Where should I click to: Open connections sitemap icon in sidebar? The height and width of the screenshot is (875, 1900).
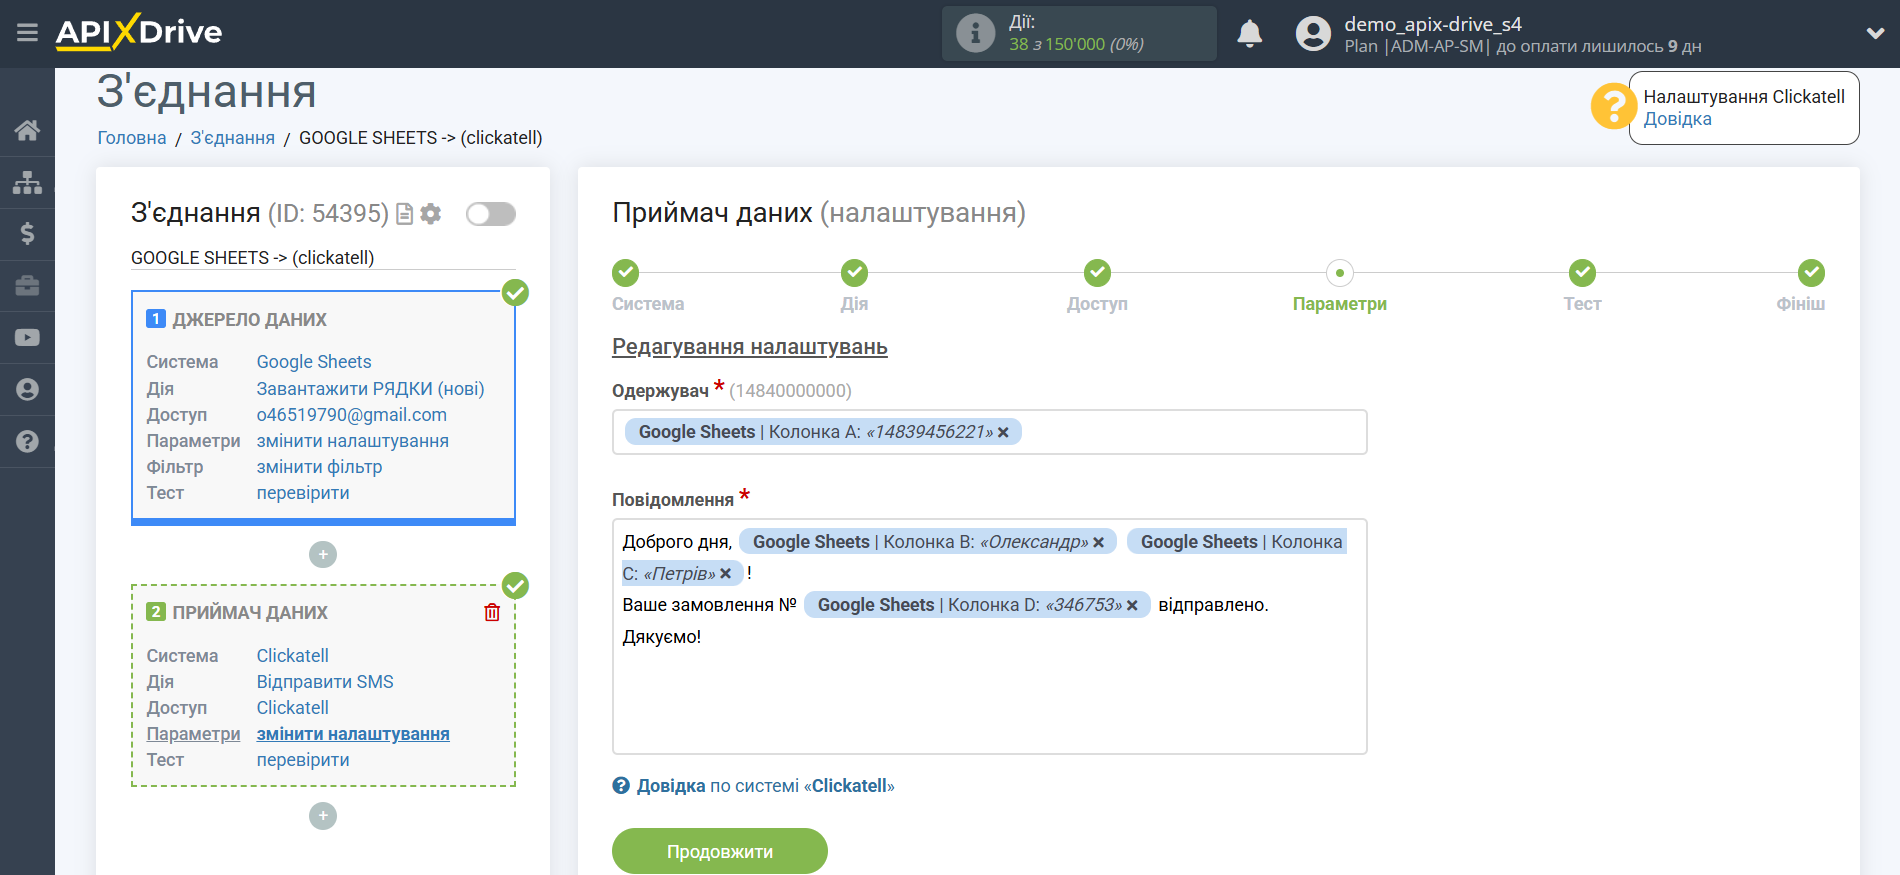pos(27,182)
